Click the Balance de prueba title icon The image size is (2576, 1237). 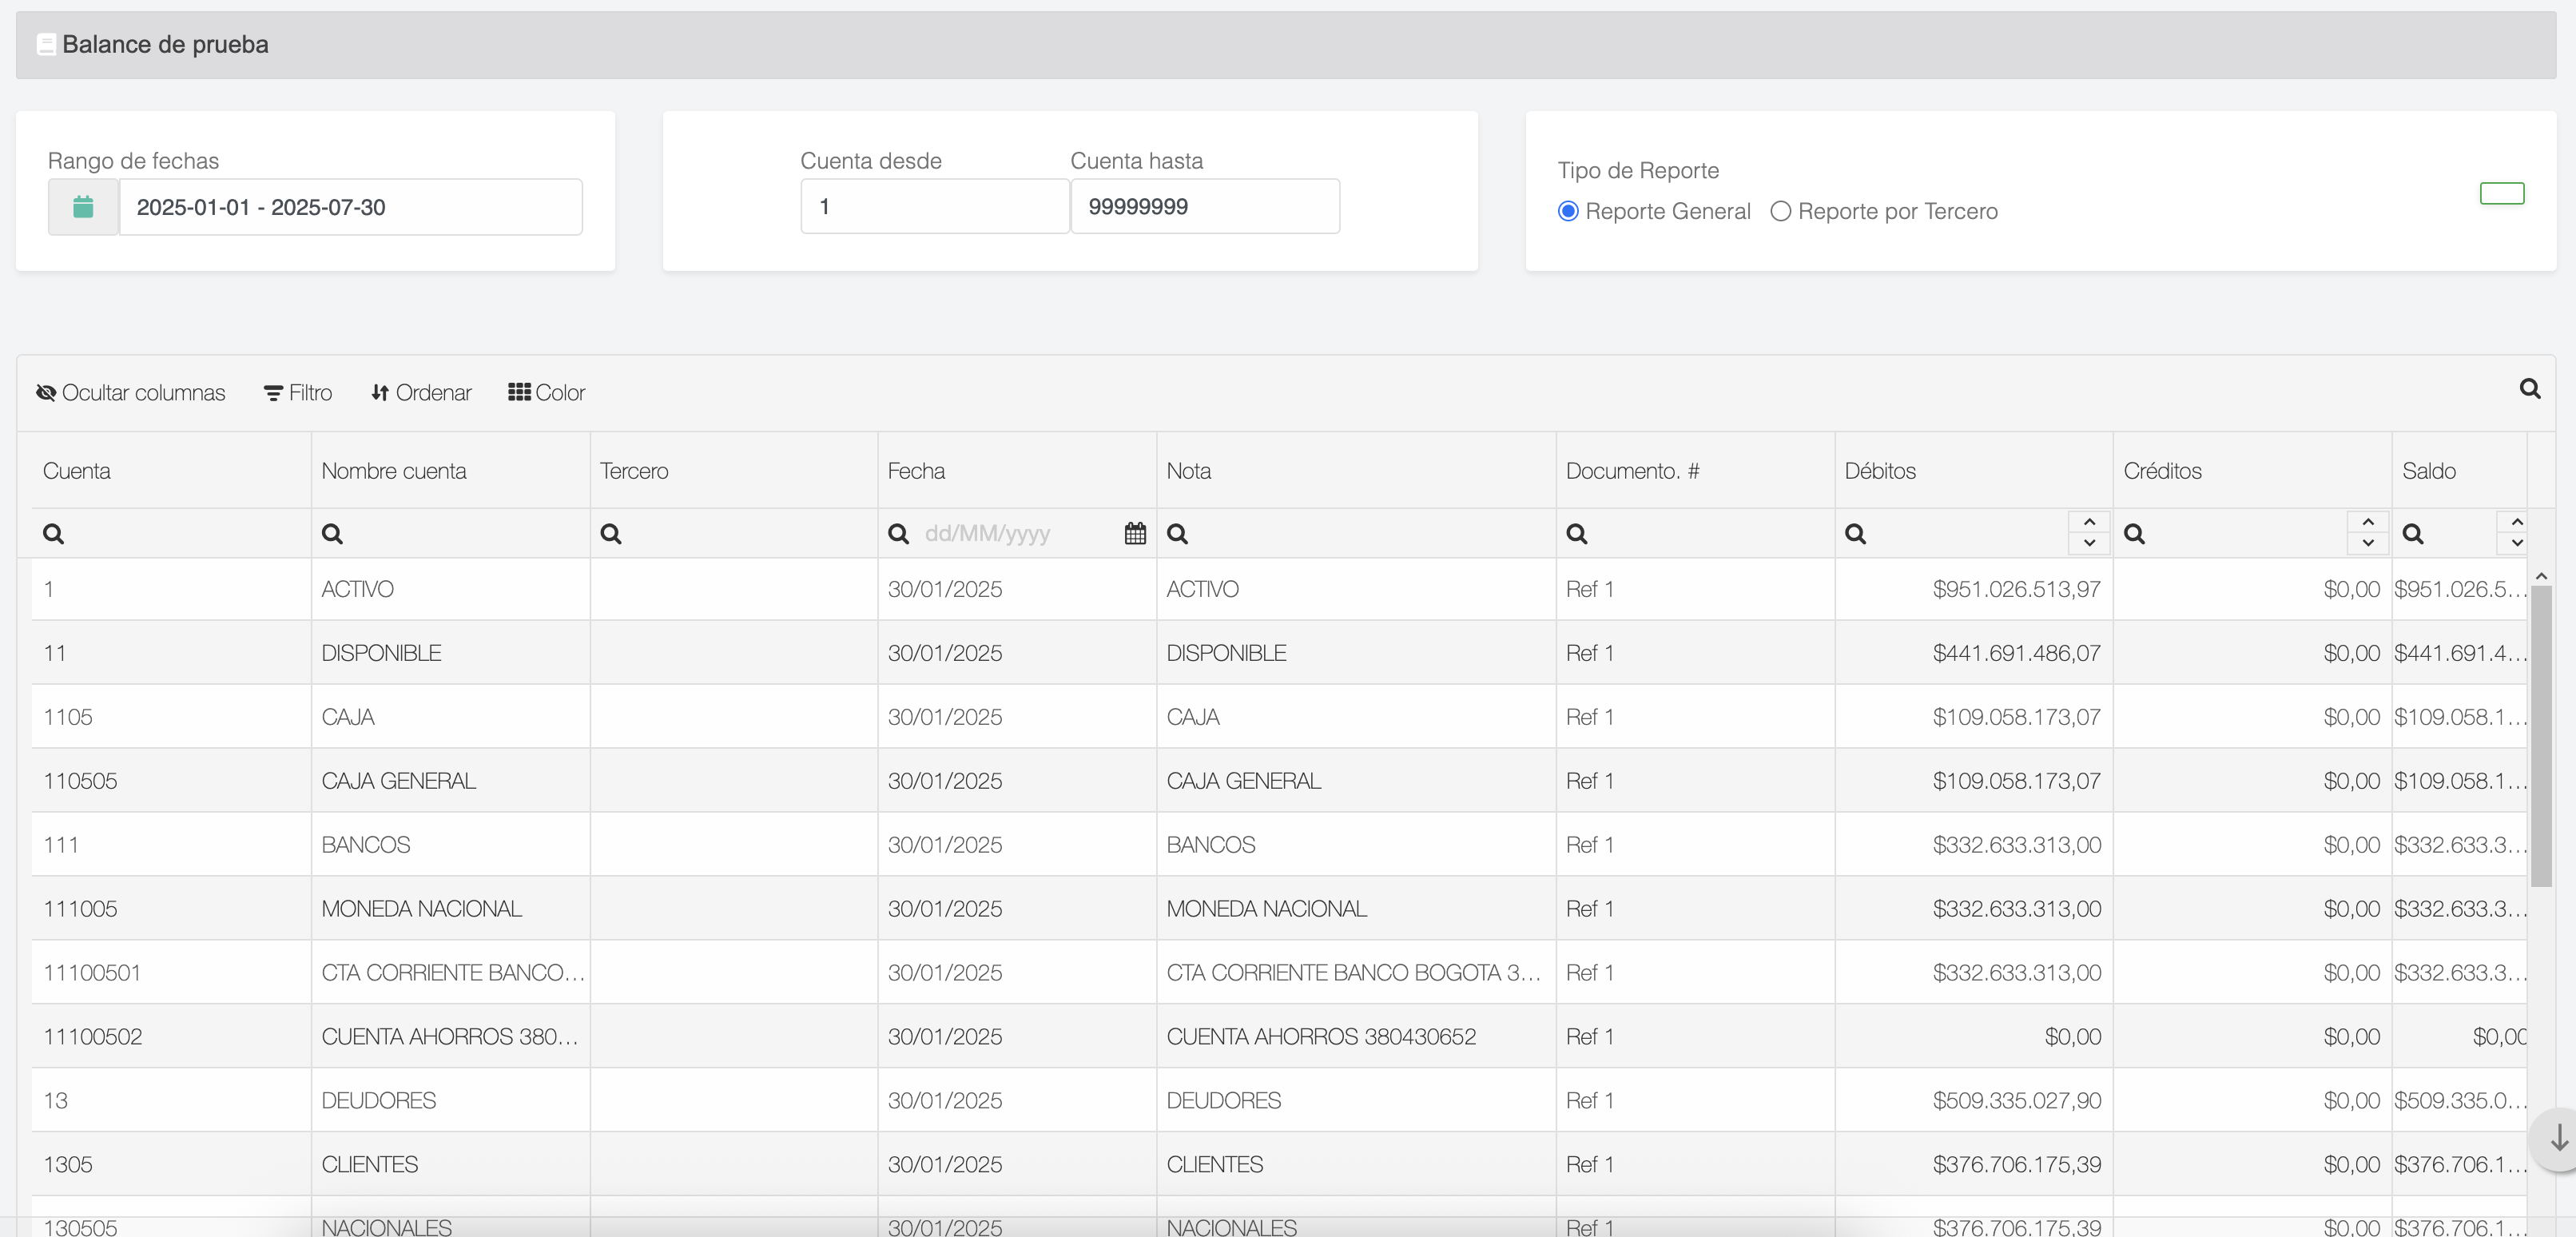coord(46,45)
